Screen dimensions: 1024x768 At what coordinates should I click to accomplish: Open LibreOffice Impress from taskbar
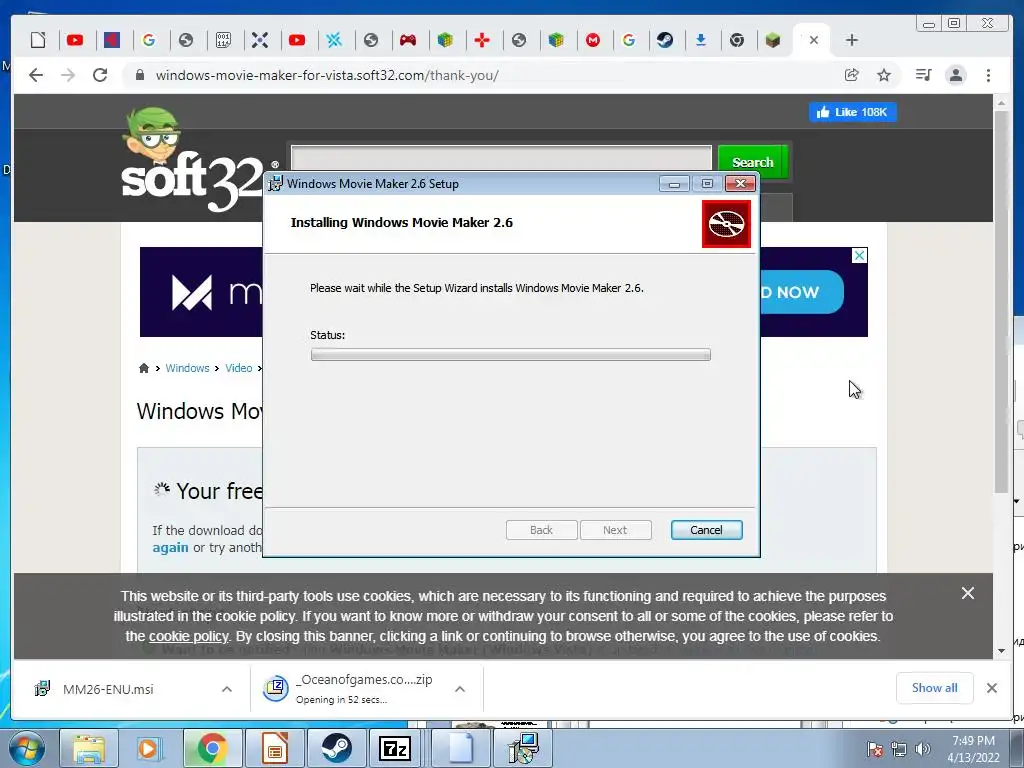274,748
